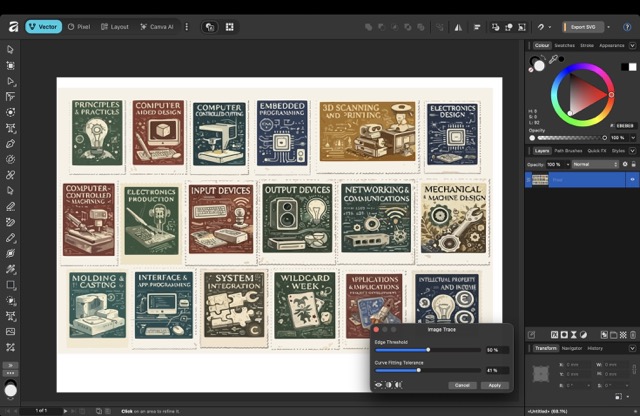Click the Edge Threshold slider handle
The image size is (640, 416).
tap(428, 350)
